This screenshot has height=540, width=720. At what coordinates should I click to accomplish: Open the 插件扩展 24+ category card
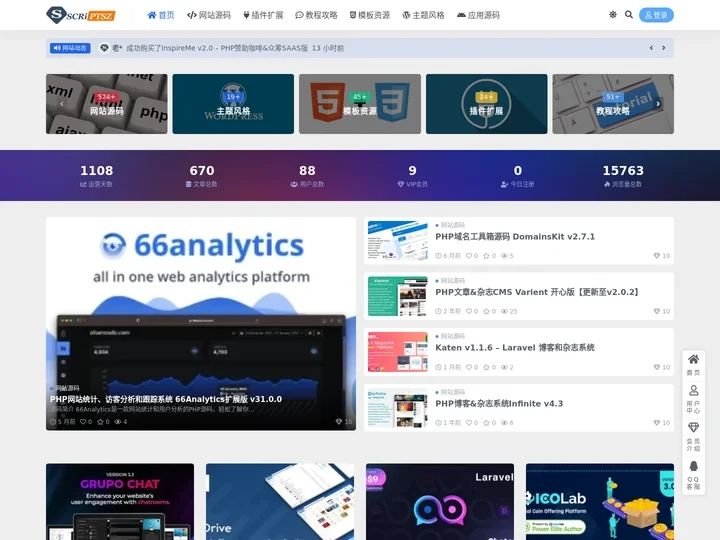[x=486, y=104]
